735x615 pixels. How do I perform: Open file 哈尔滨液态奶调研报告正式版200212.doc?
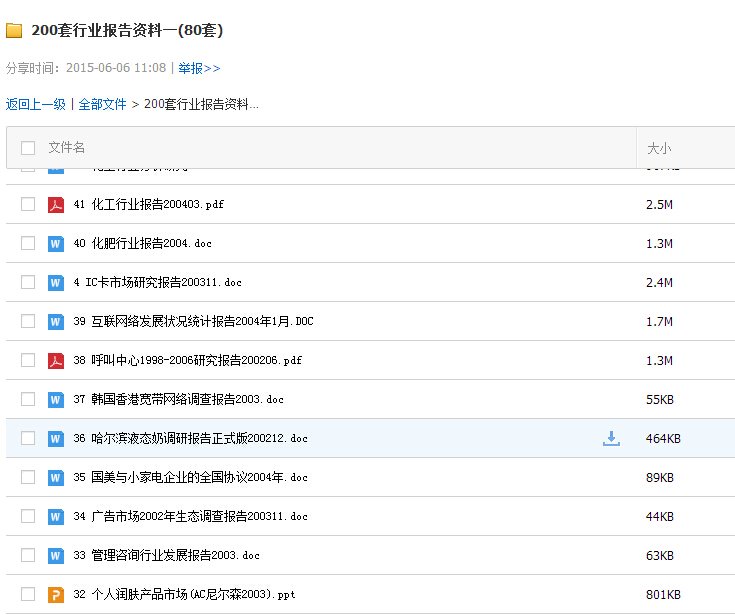click(x=199, y=438)
